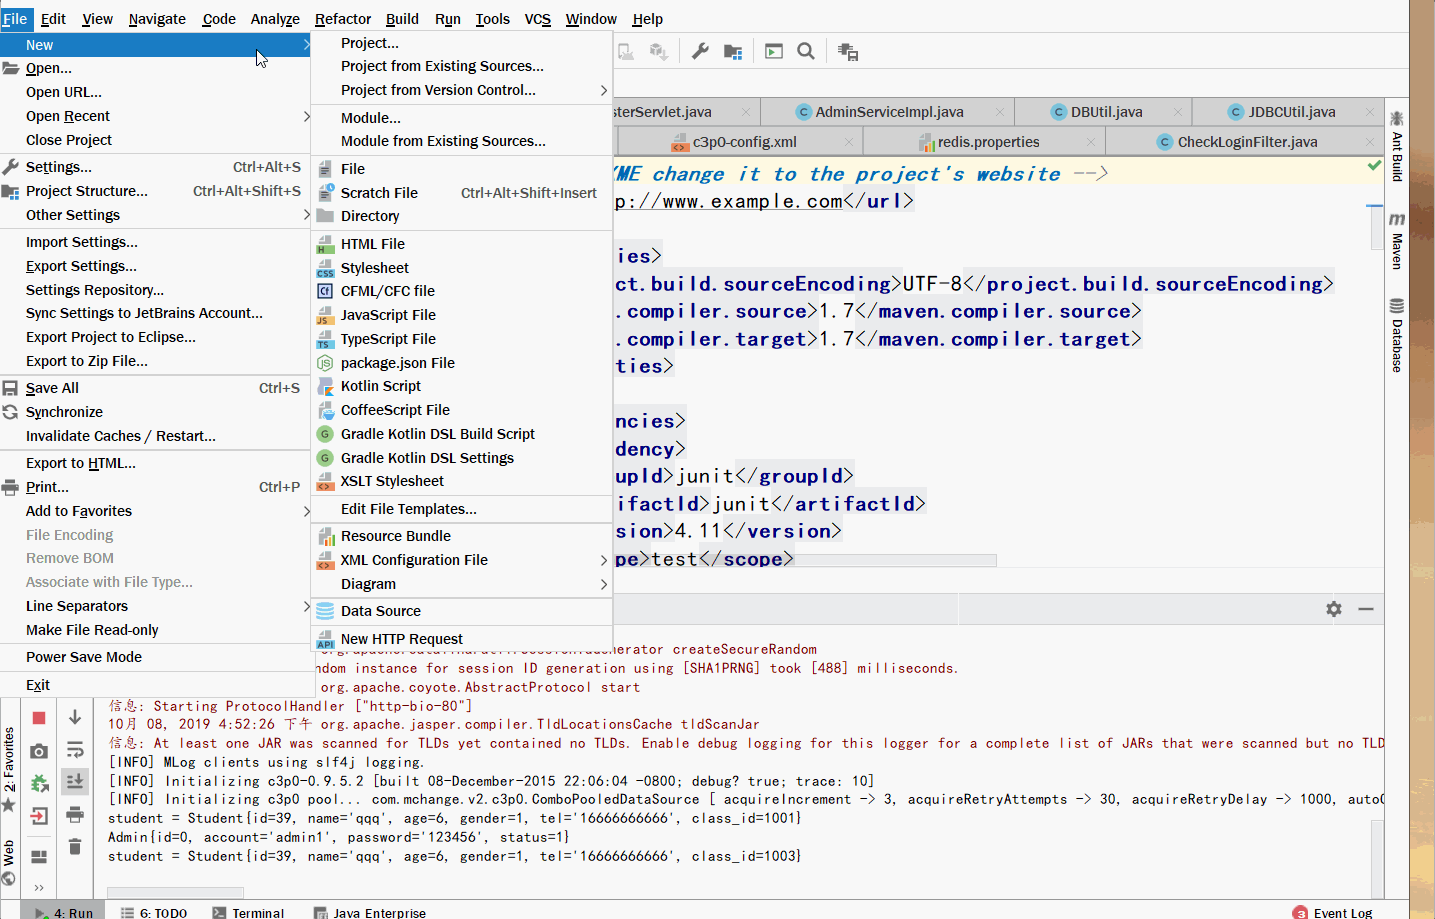Viewport: 1435px width, 919px height.
Task: Expand Project from Version Control submenu
Action: (x=603, y=90)
